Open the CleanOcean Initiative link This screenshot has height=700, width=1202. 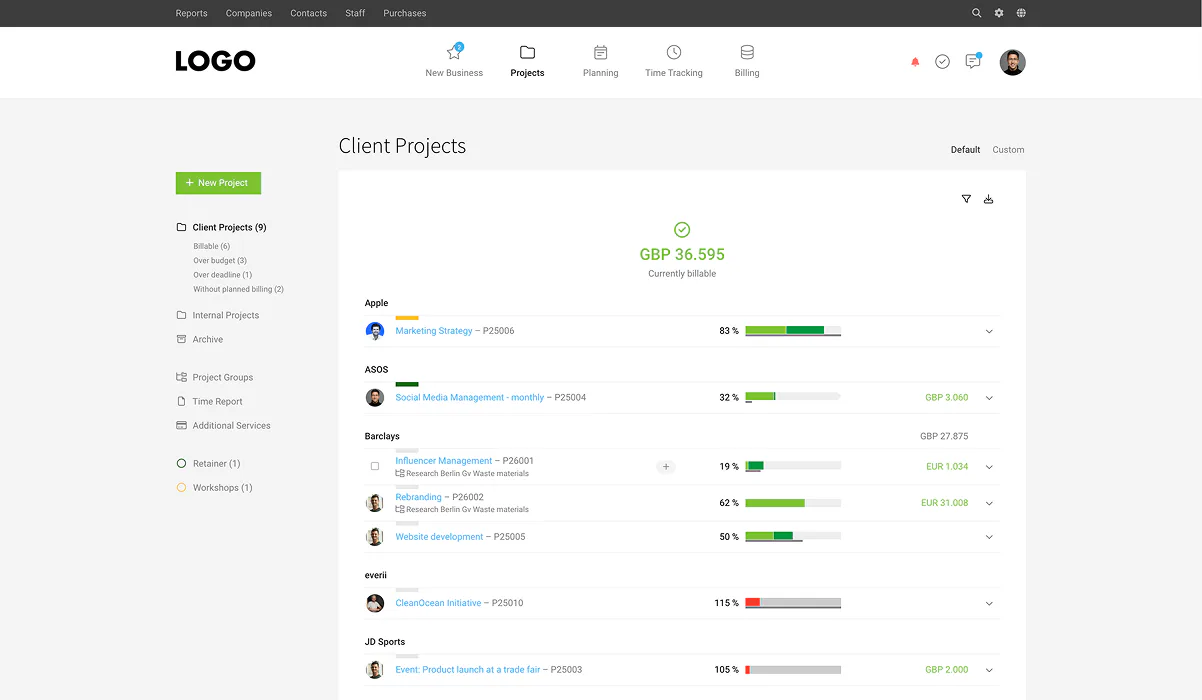coord(438,603)
